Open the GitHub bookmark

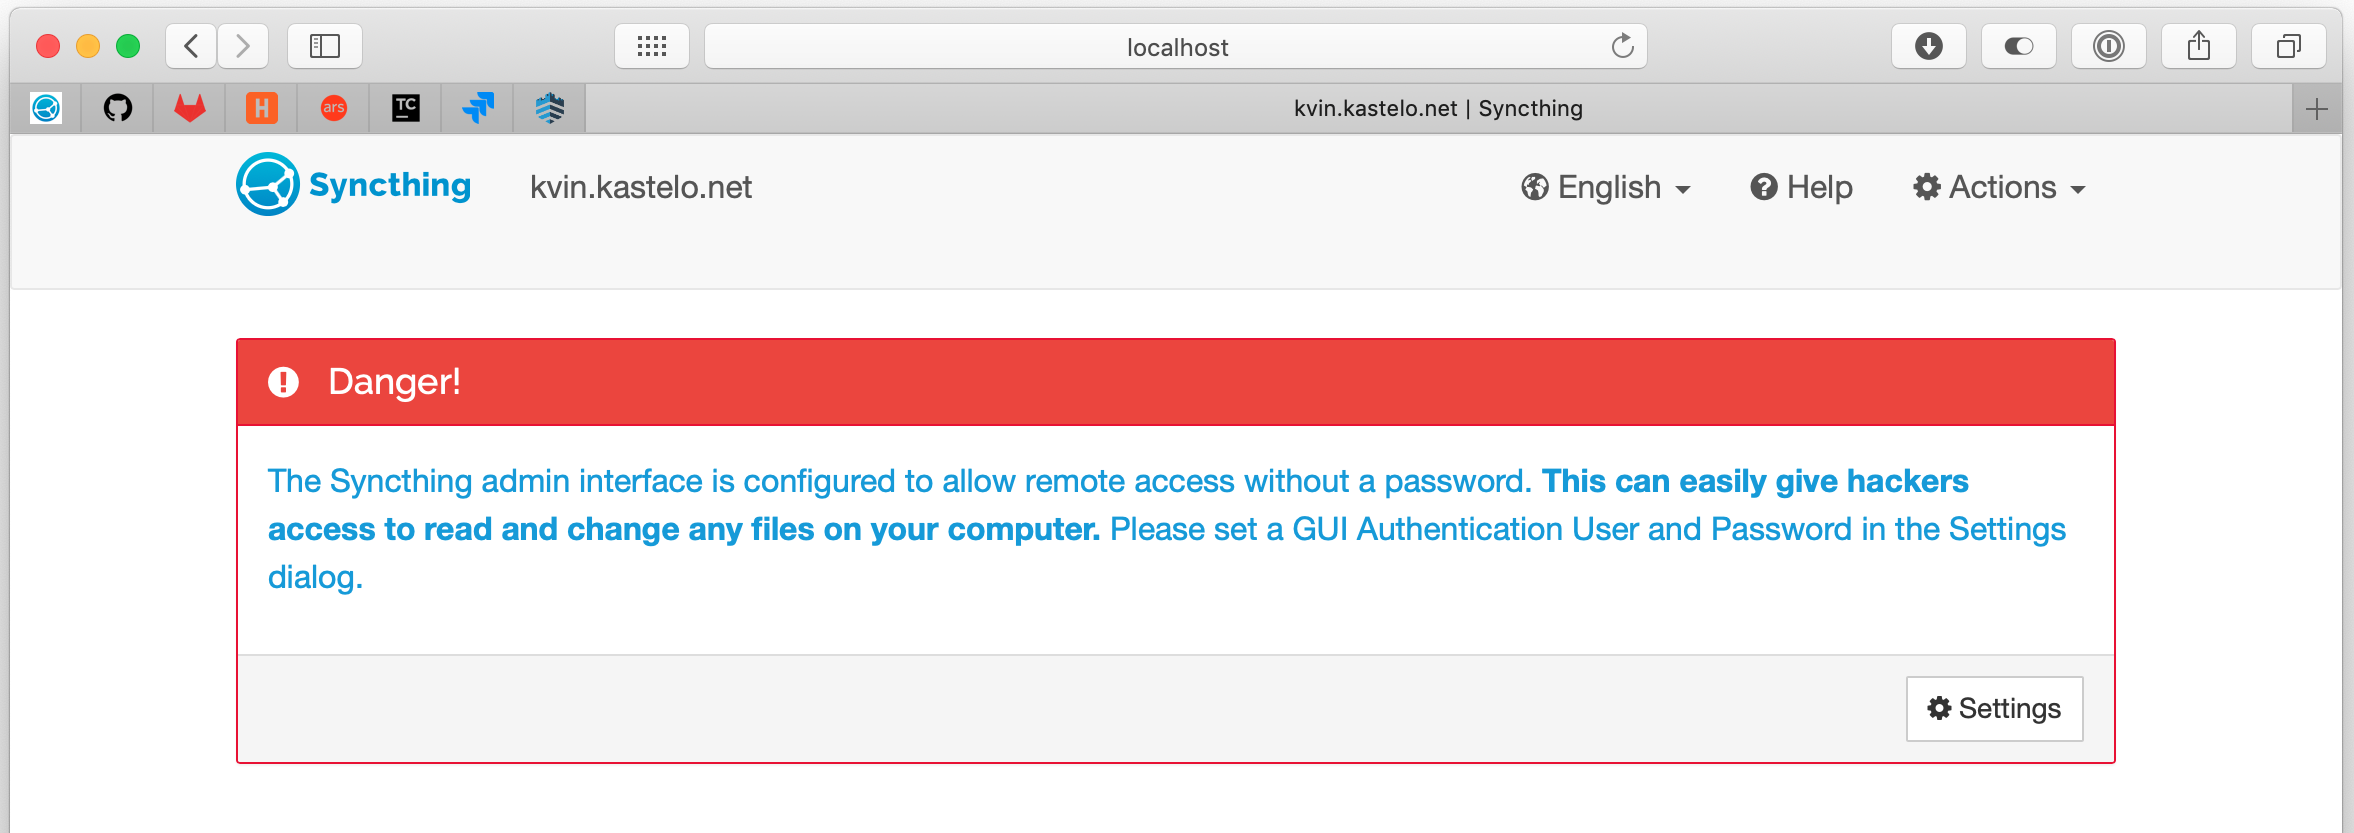click(118, 108)
